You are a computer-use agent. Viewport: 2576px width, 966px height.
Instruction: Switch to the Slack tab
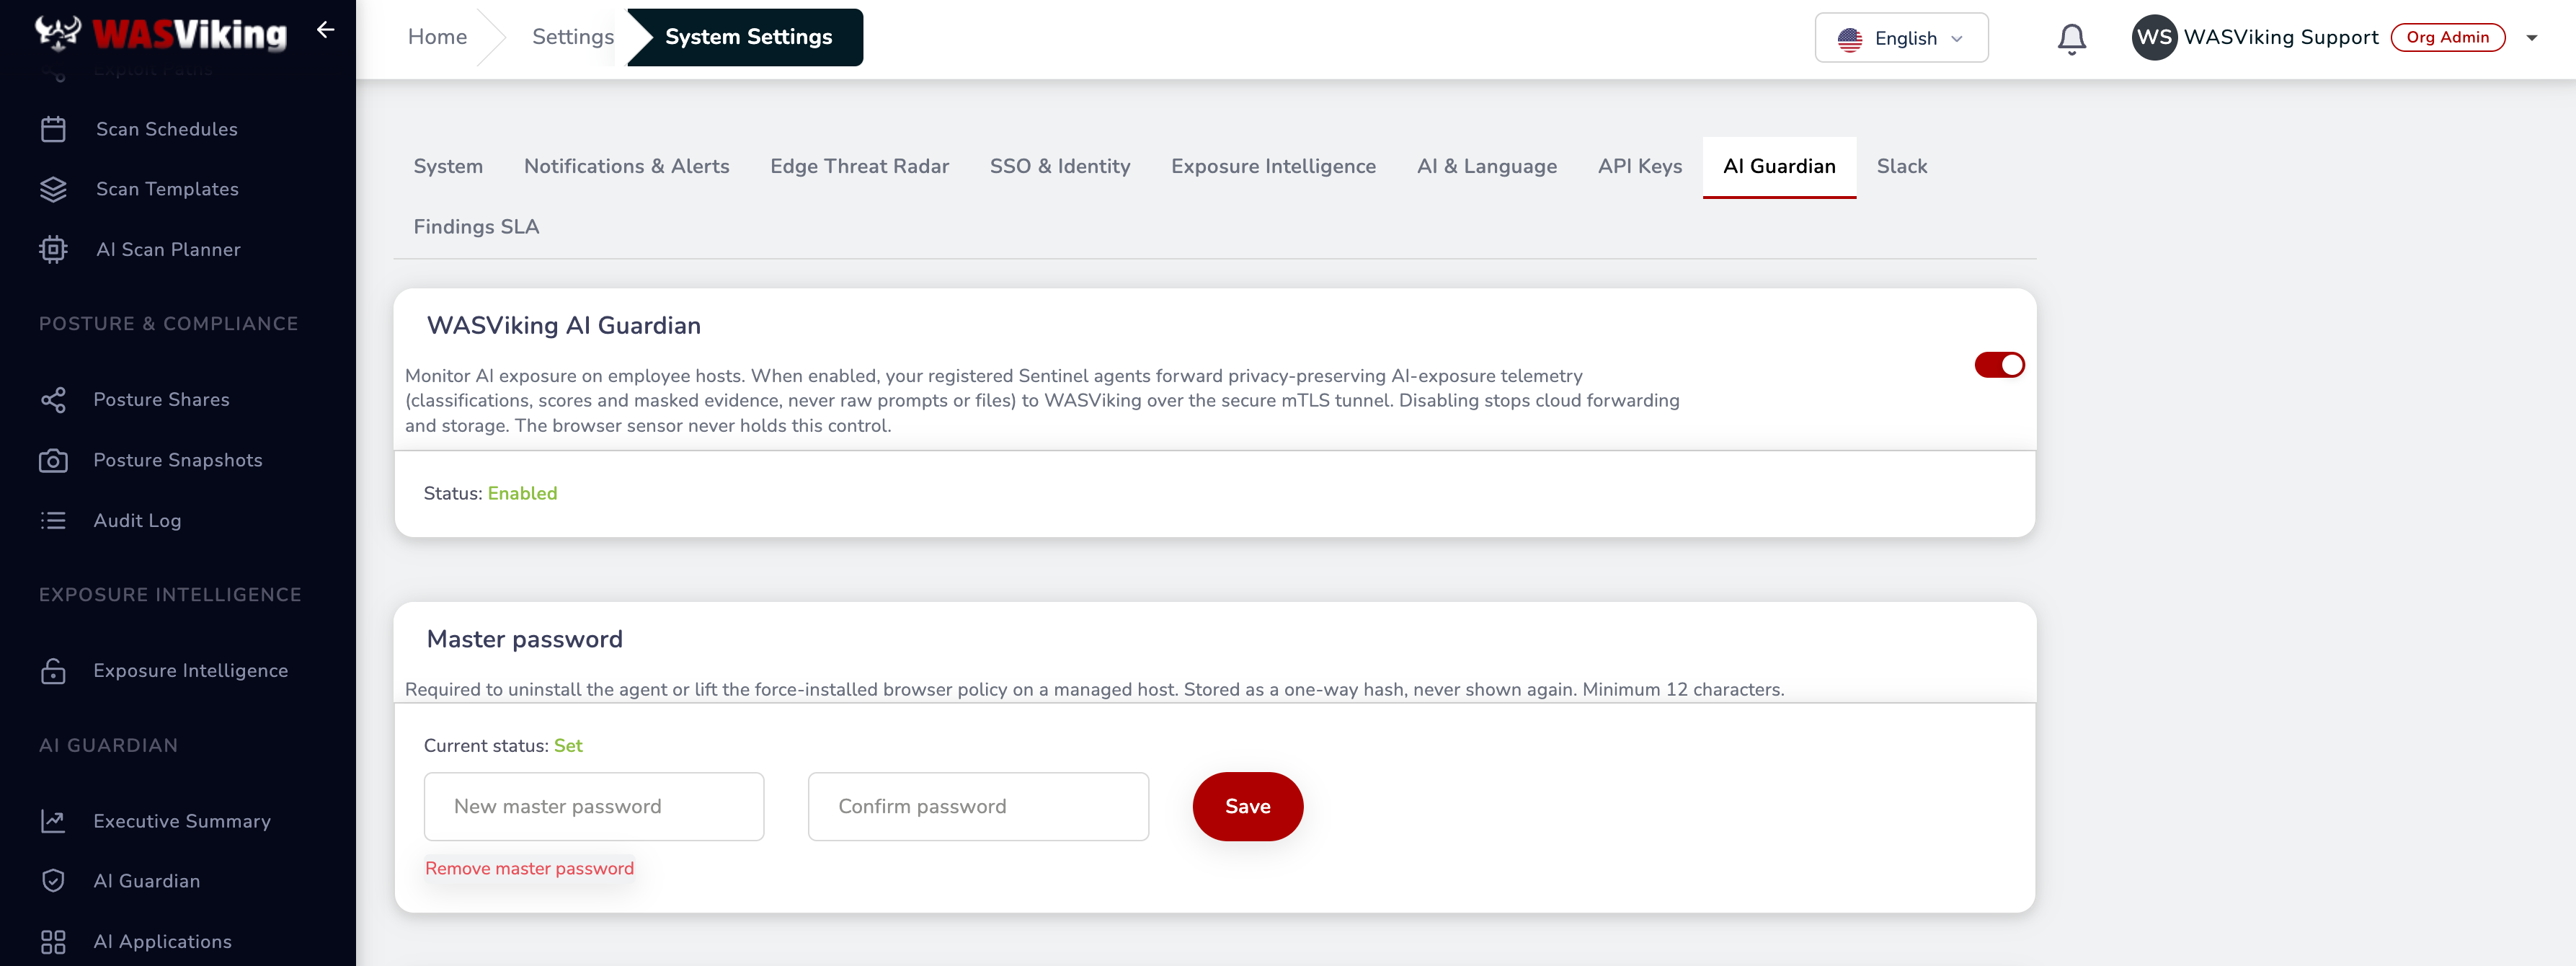(1901, 166)
